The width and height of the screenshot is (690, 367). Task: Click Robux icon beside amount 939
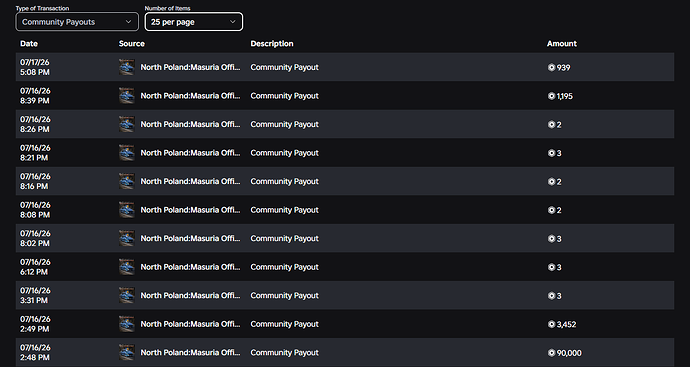tap(551, 67)
